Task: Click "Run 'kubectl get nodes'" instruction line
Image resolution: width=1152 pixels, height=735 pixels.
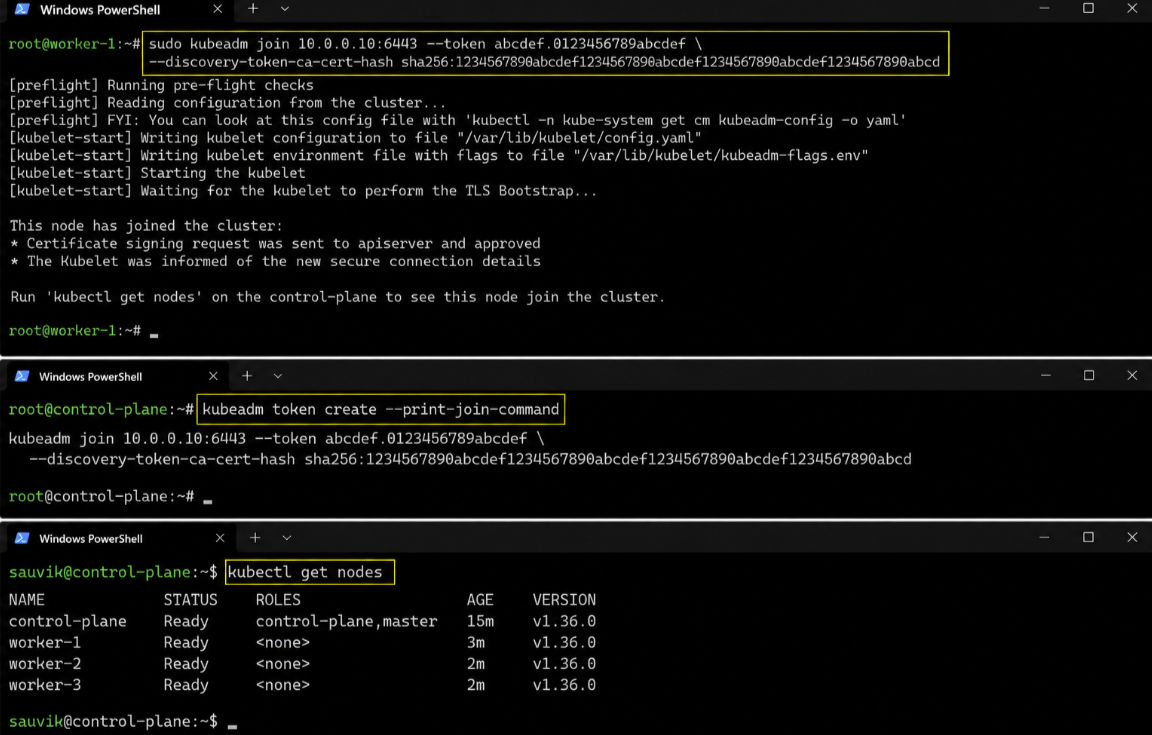Action: click(x=337, y=297)
